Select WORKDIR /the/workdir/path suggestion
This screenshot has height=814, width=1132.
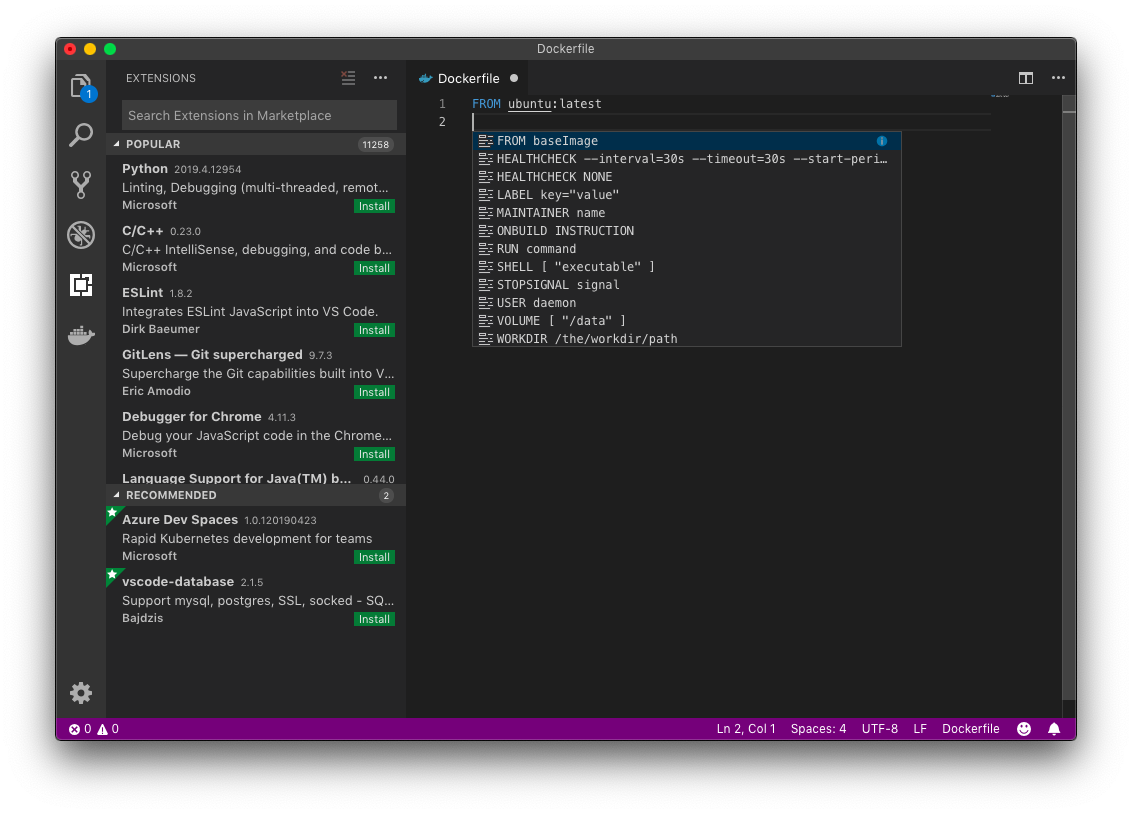coord(687,338)
